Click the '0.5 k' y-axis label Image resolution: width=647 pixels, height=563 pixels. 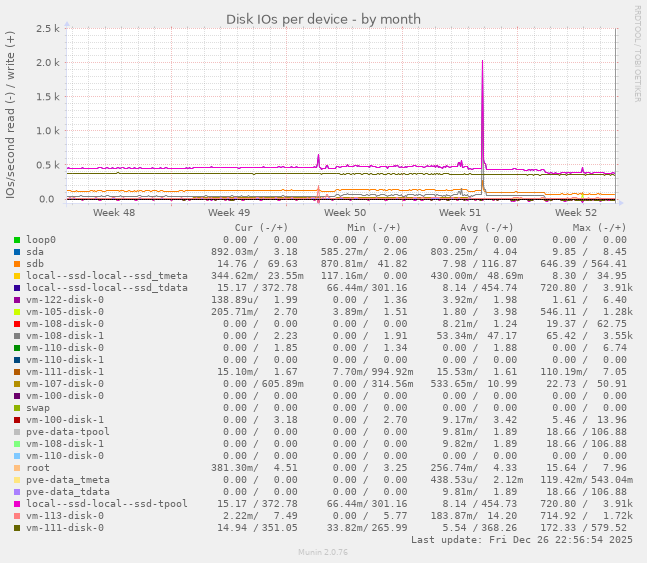point(48,165)
